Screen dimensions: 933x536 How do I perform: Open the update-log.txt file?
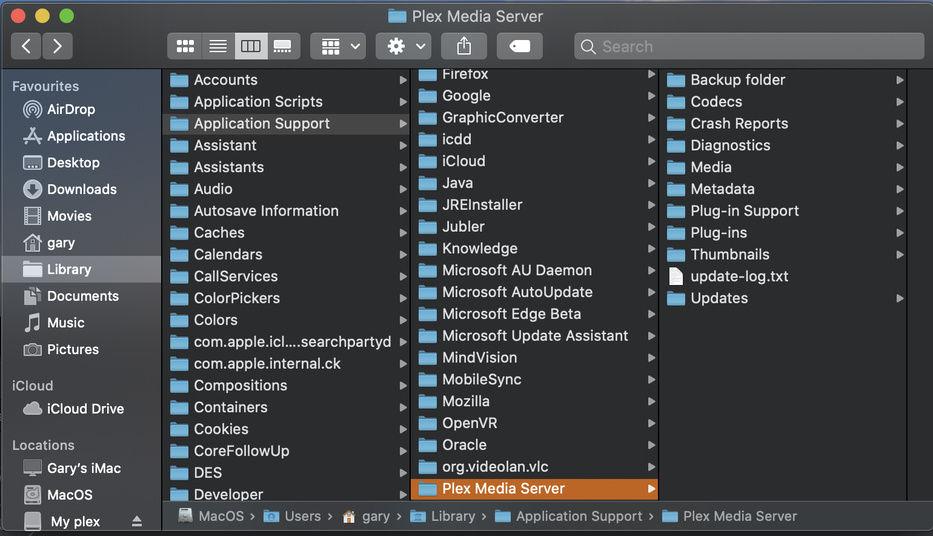click(739, 276)
